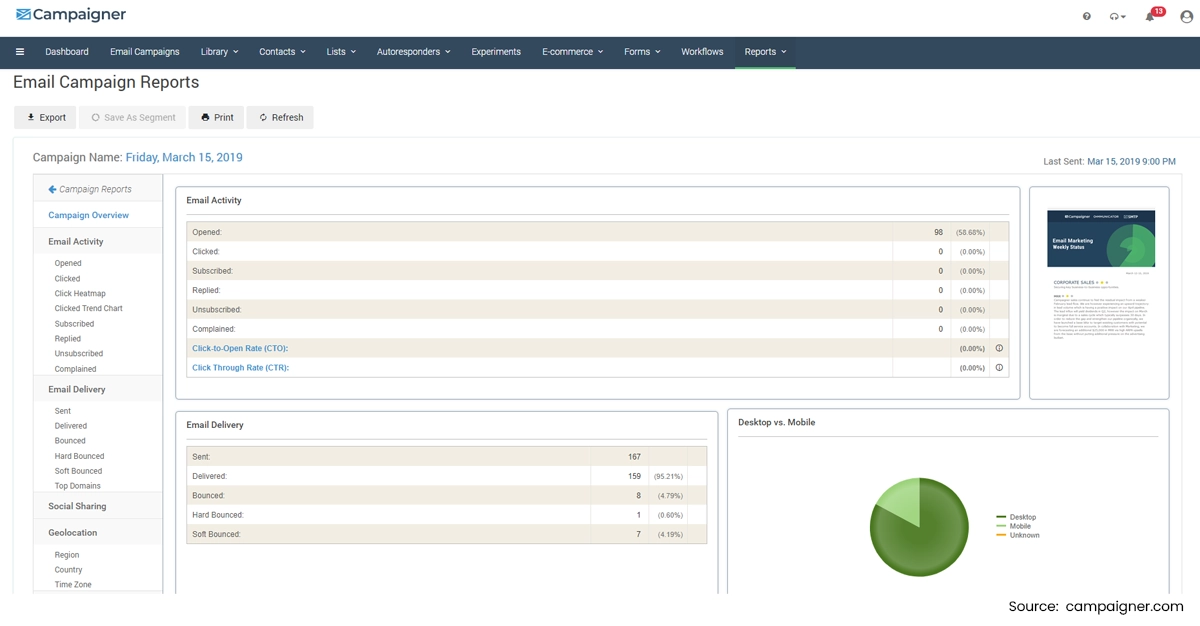Refresh the report data

coord(280,117)
